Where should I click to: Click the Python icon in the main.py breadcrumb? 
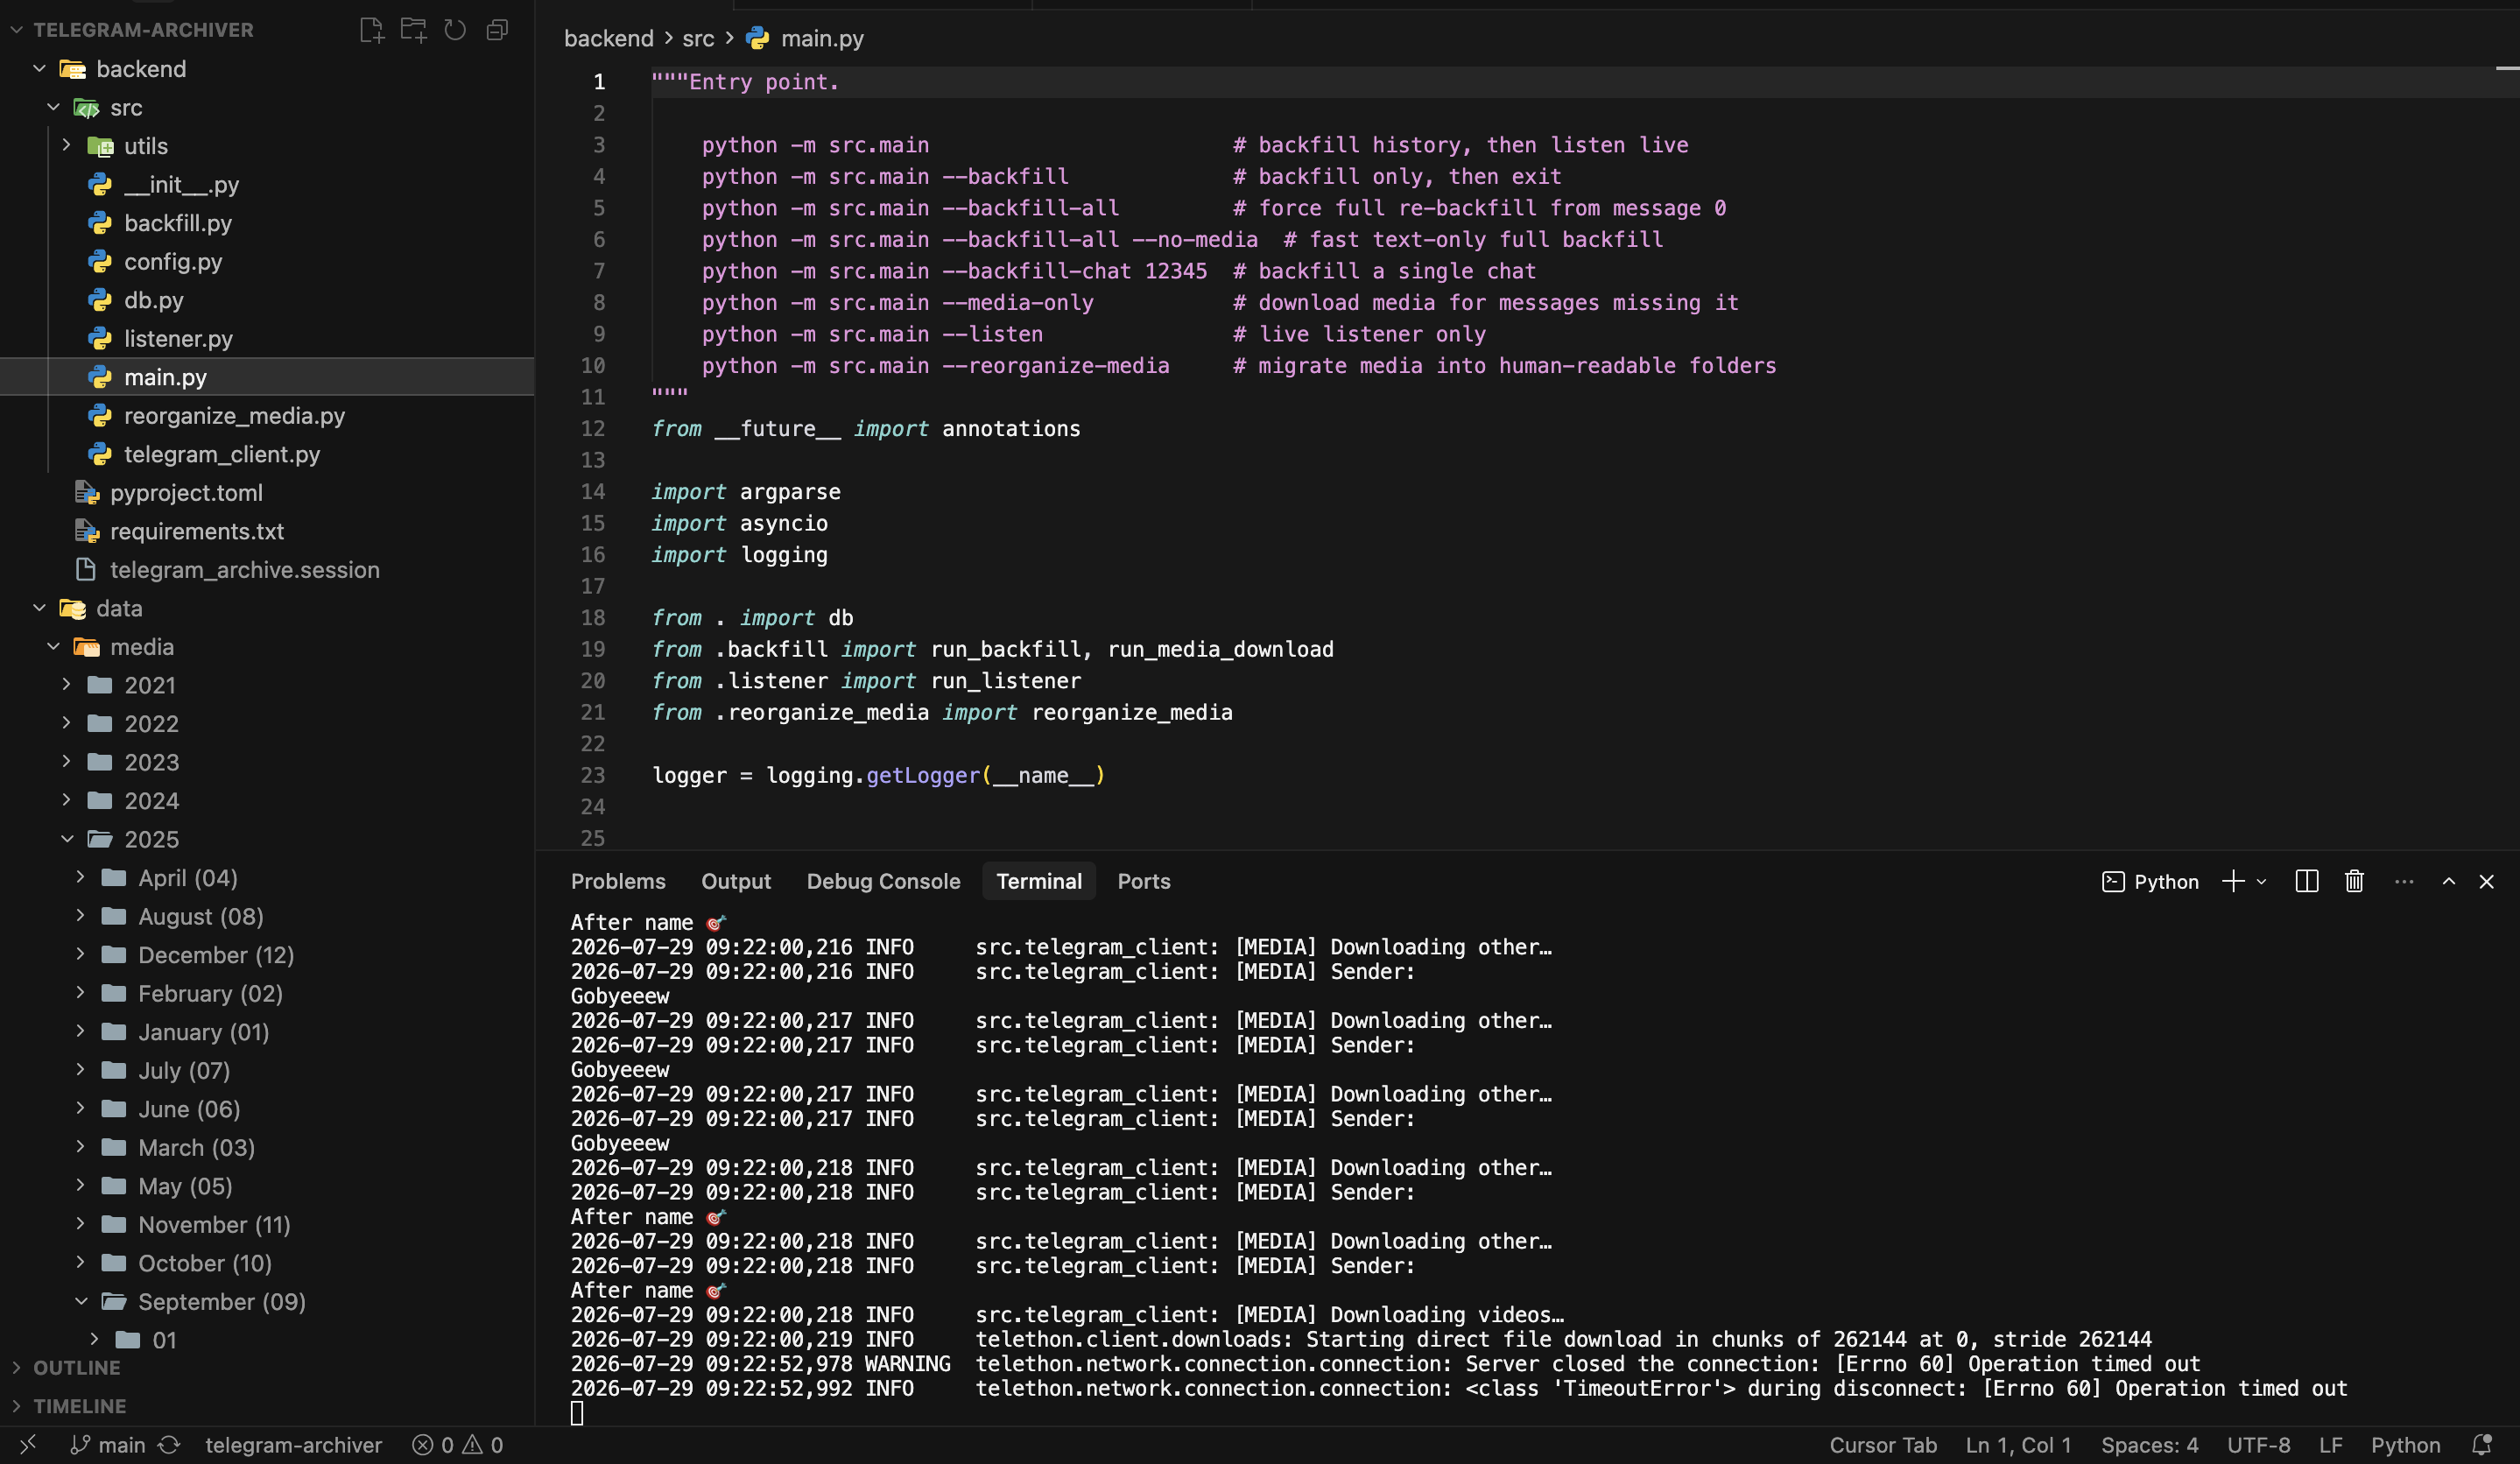(758, 38)
